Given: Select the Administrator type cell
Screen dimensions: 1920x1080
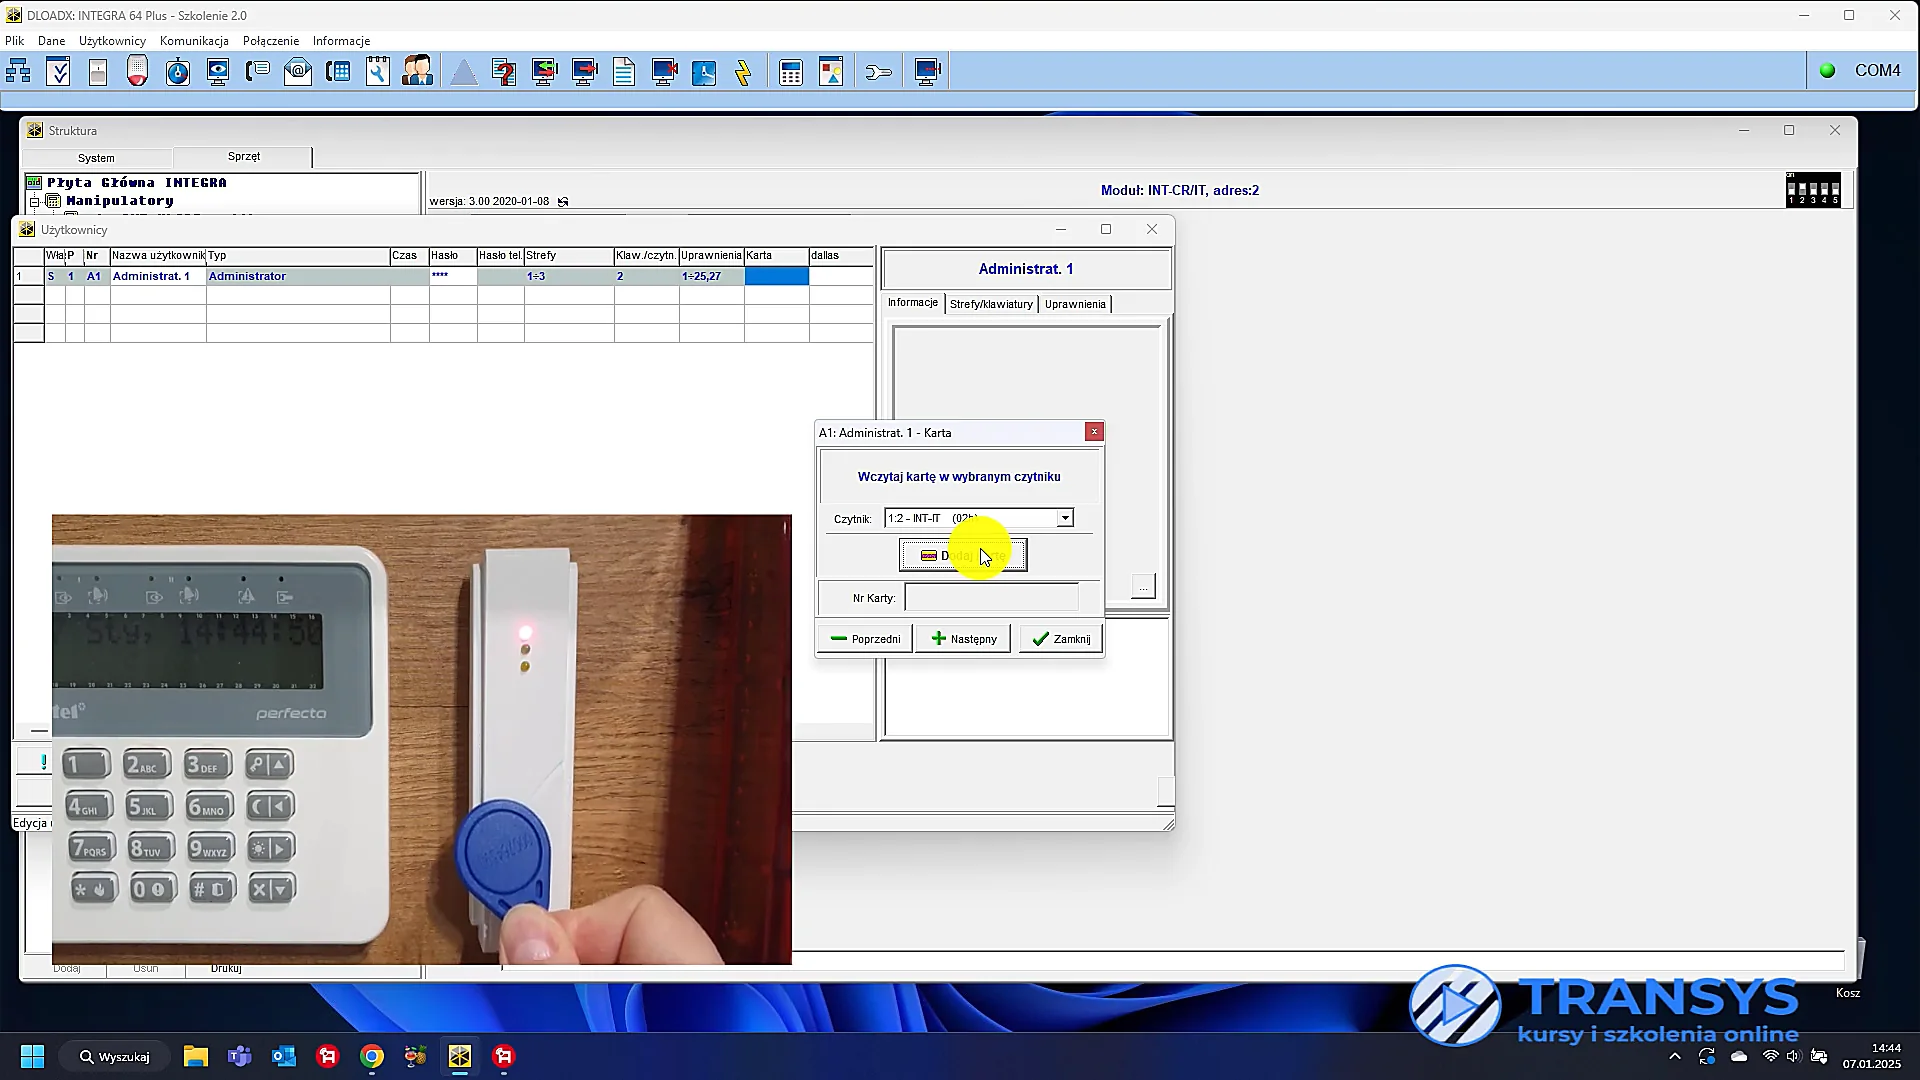Looking at the screenshot, I should 298,276.
